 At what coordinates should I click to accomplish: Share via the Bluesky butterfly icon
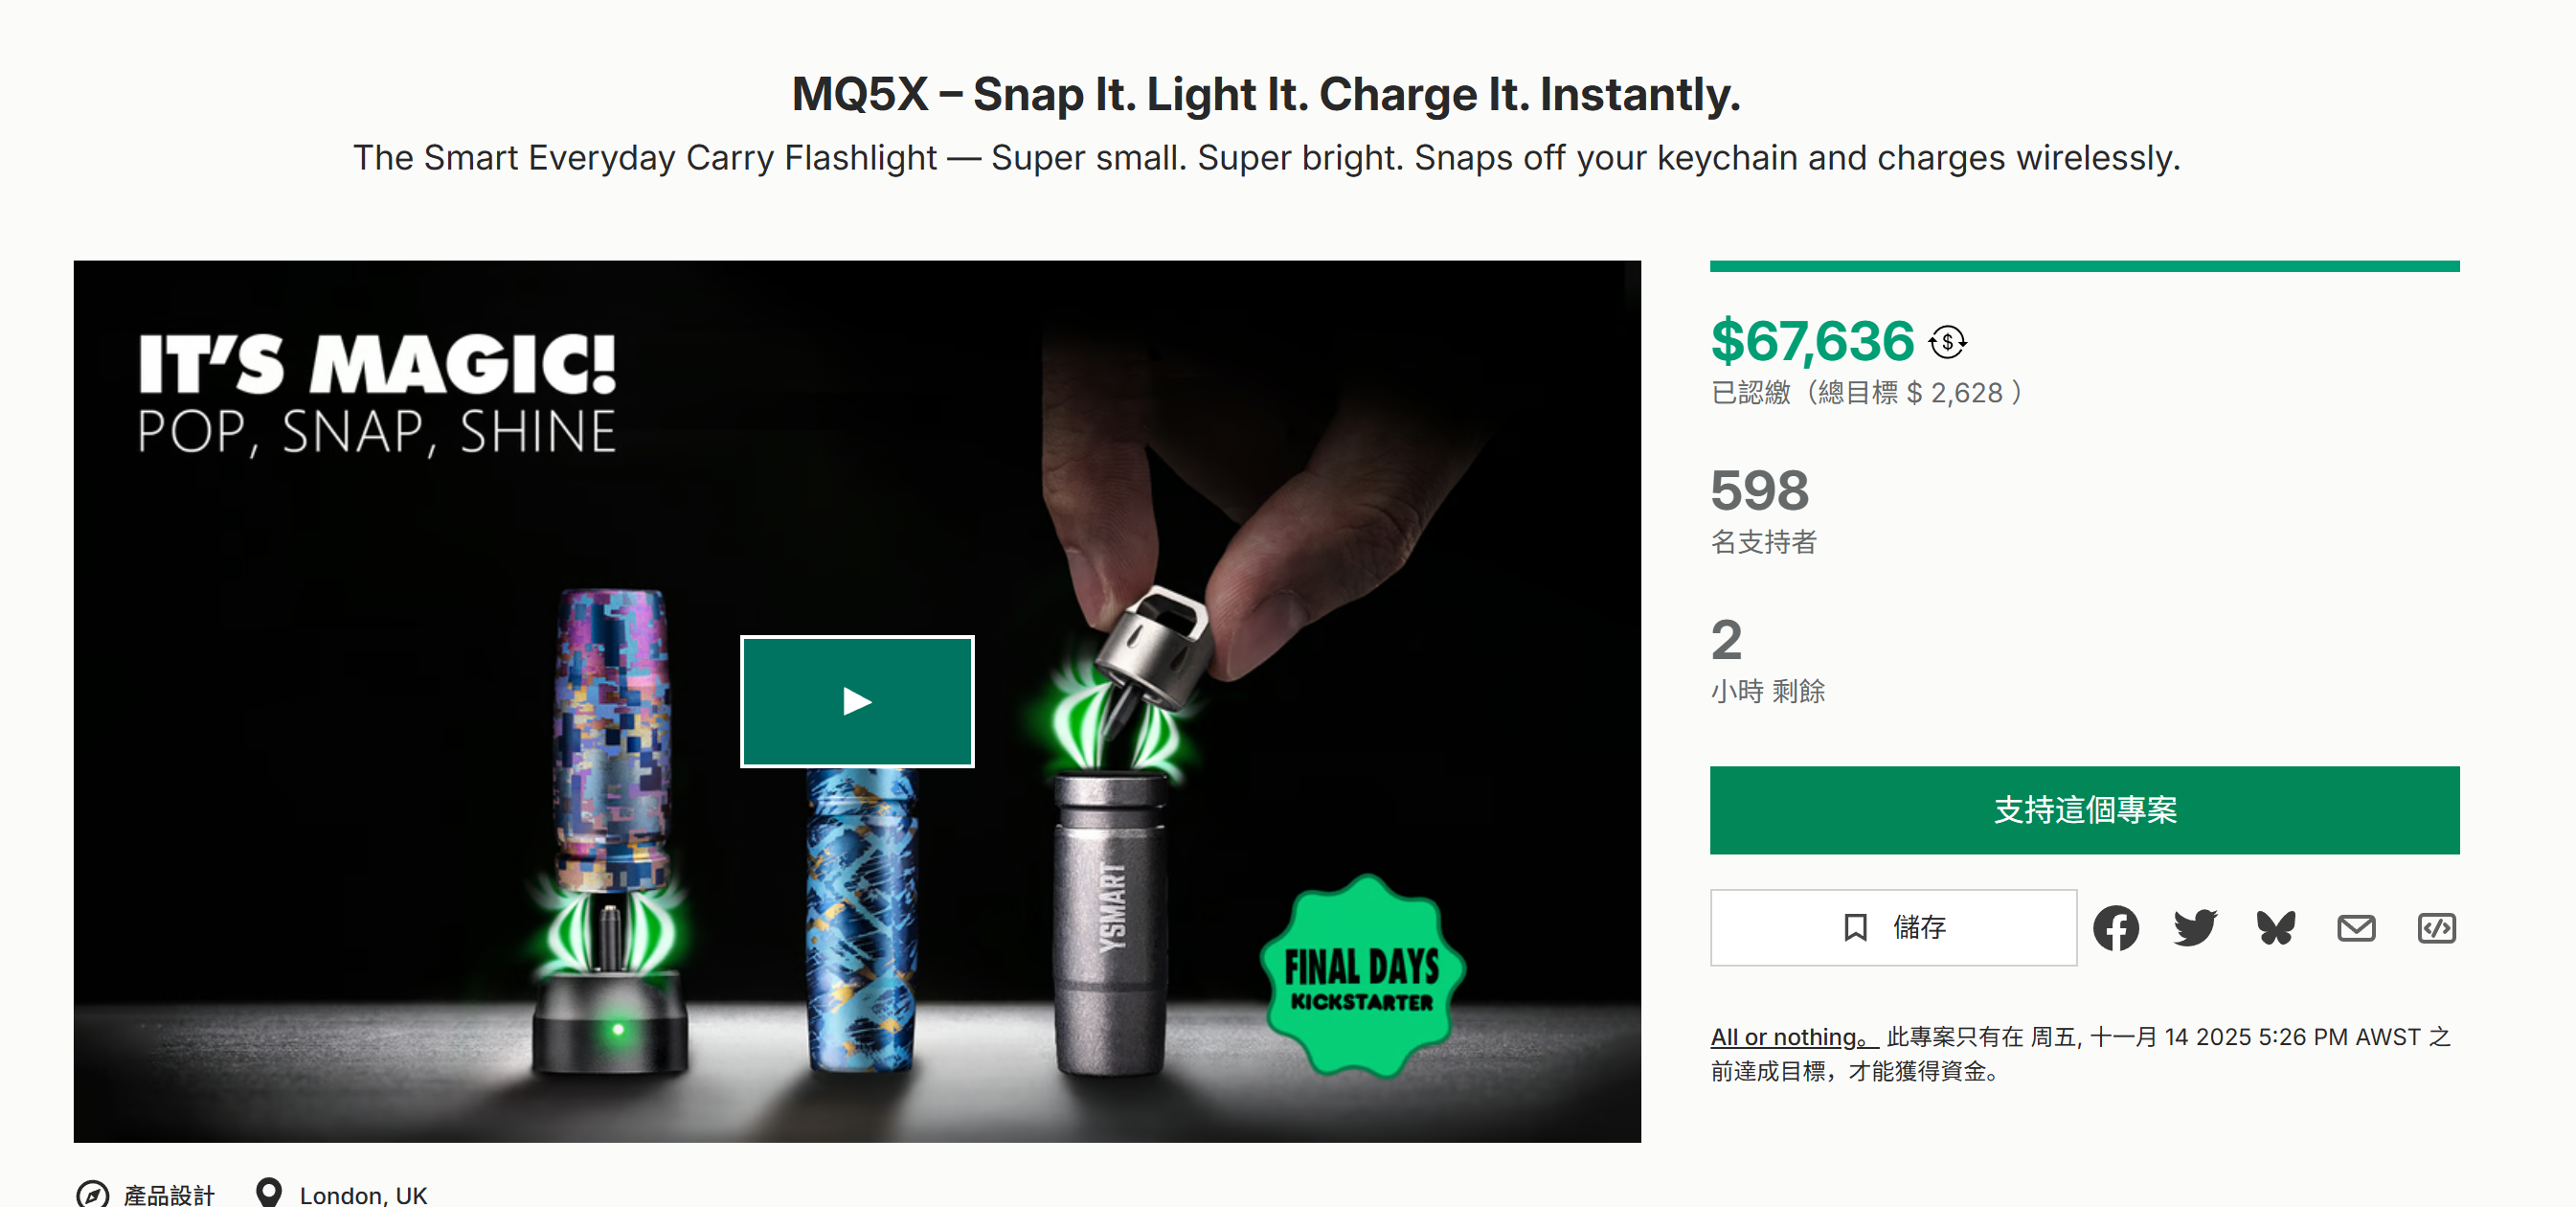click(2276, 928)
